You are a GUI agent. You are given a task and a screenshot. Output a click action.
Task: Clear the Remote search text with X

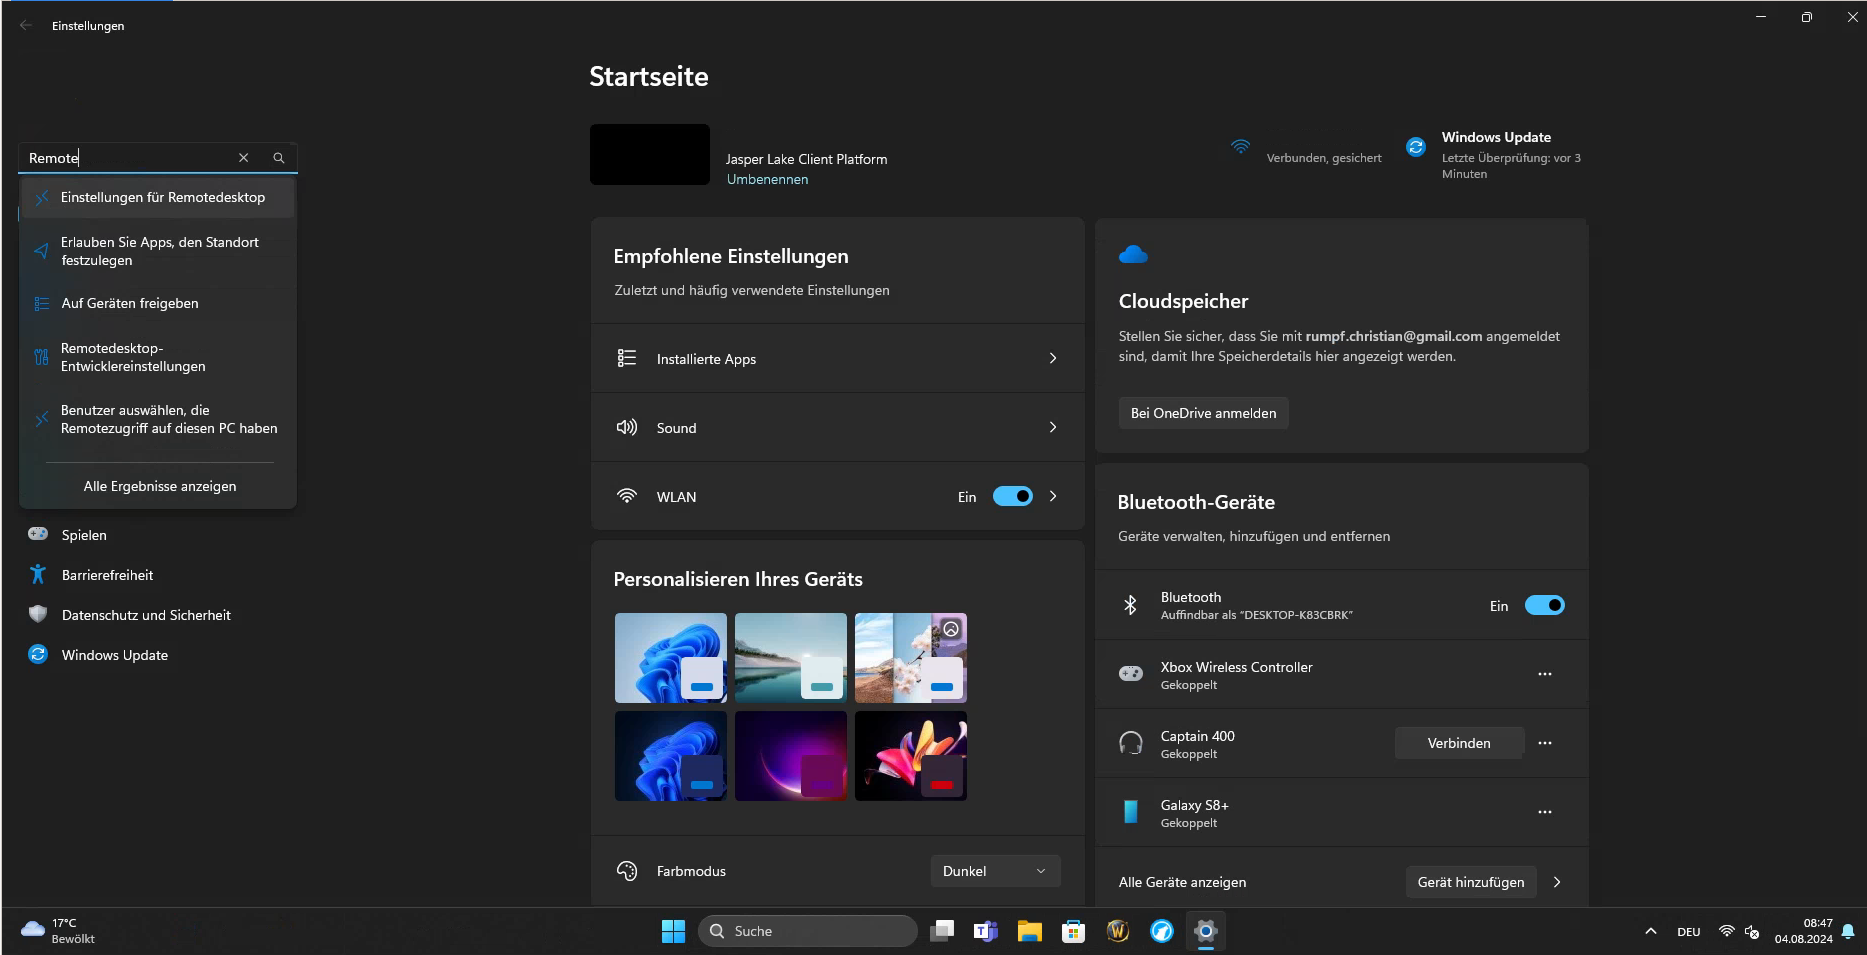tap(243, 158)
